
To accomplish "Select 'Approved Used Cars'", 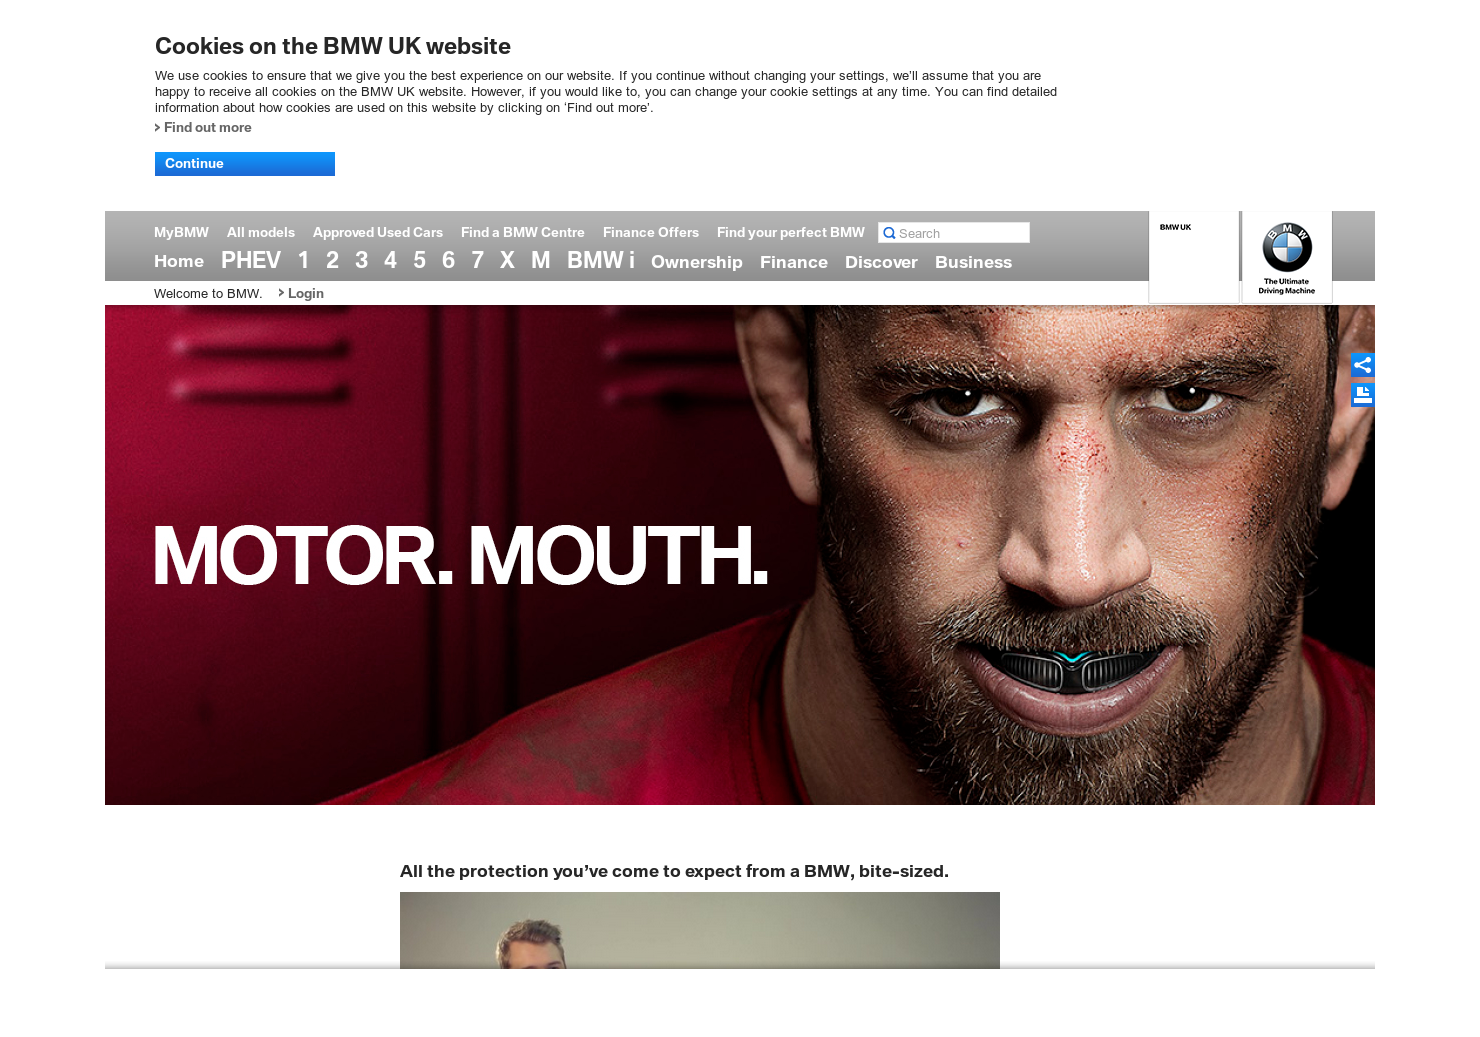I will [378, 232].
